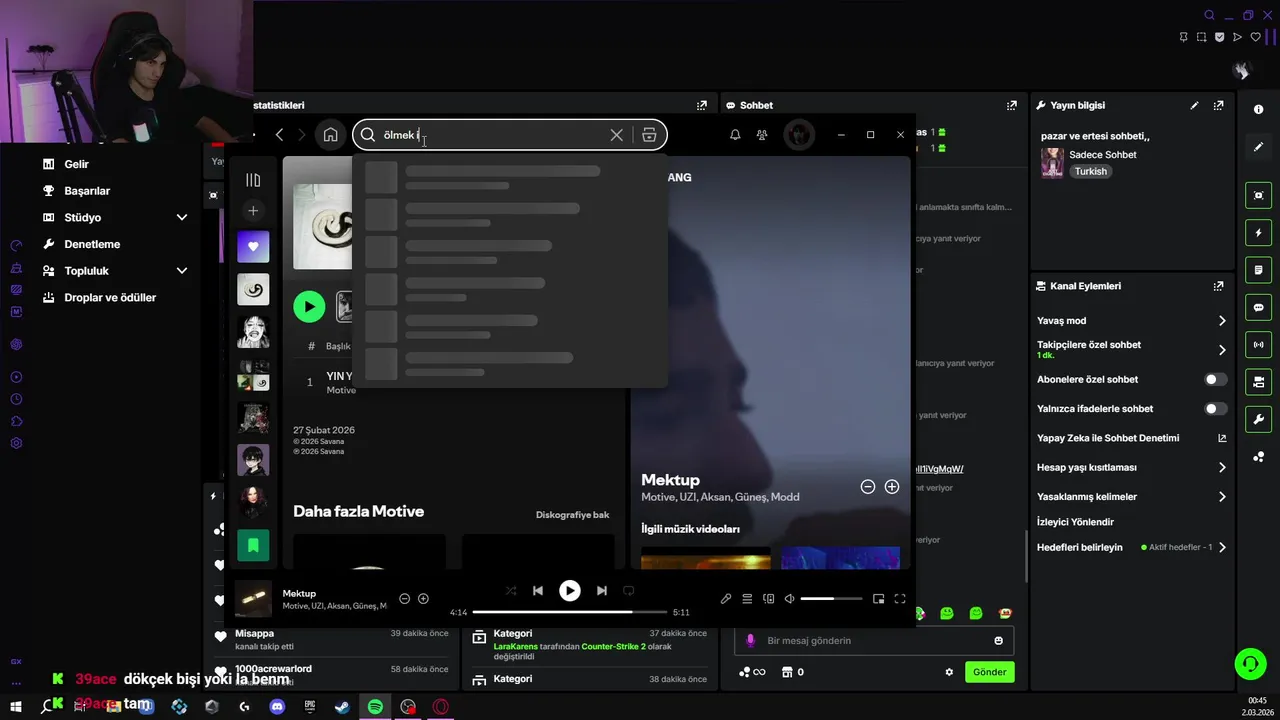Viewport: 1280px width, 720px height.
Task: Expand Hedefleri belirleyin row
Action: click(1131, 547)
